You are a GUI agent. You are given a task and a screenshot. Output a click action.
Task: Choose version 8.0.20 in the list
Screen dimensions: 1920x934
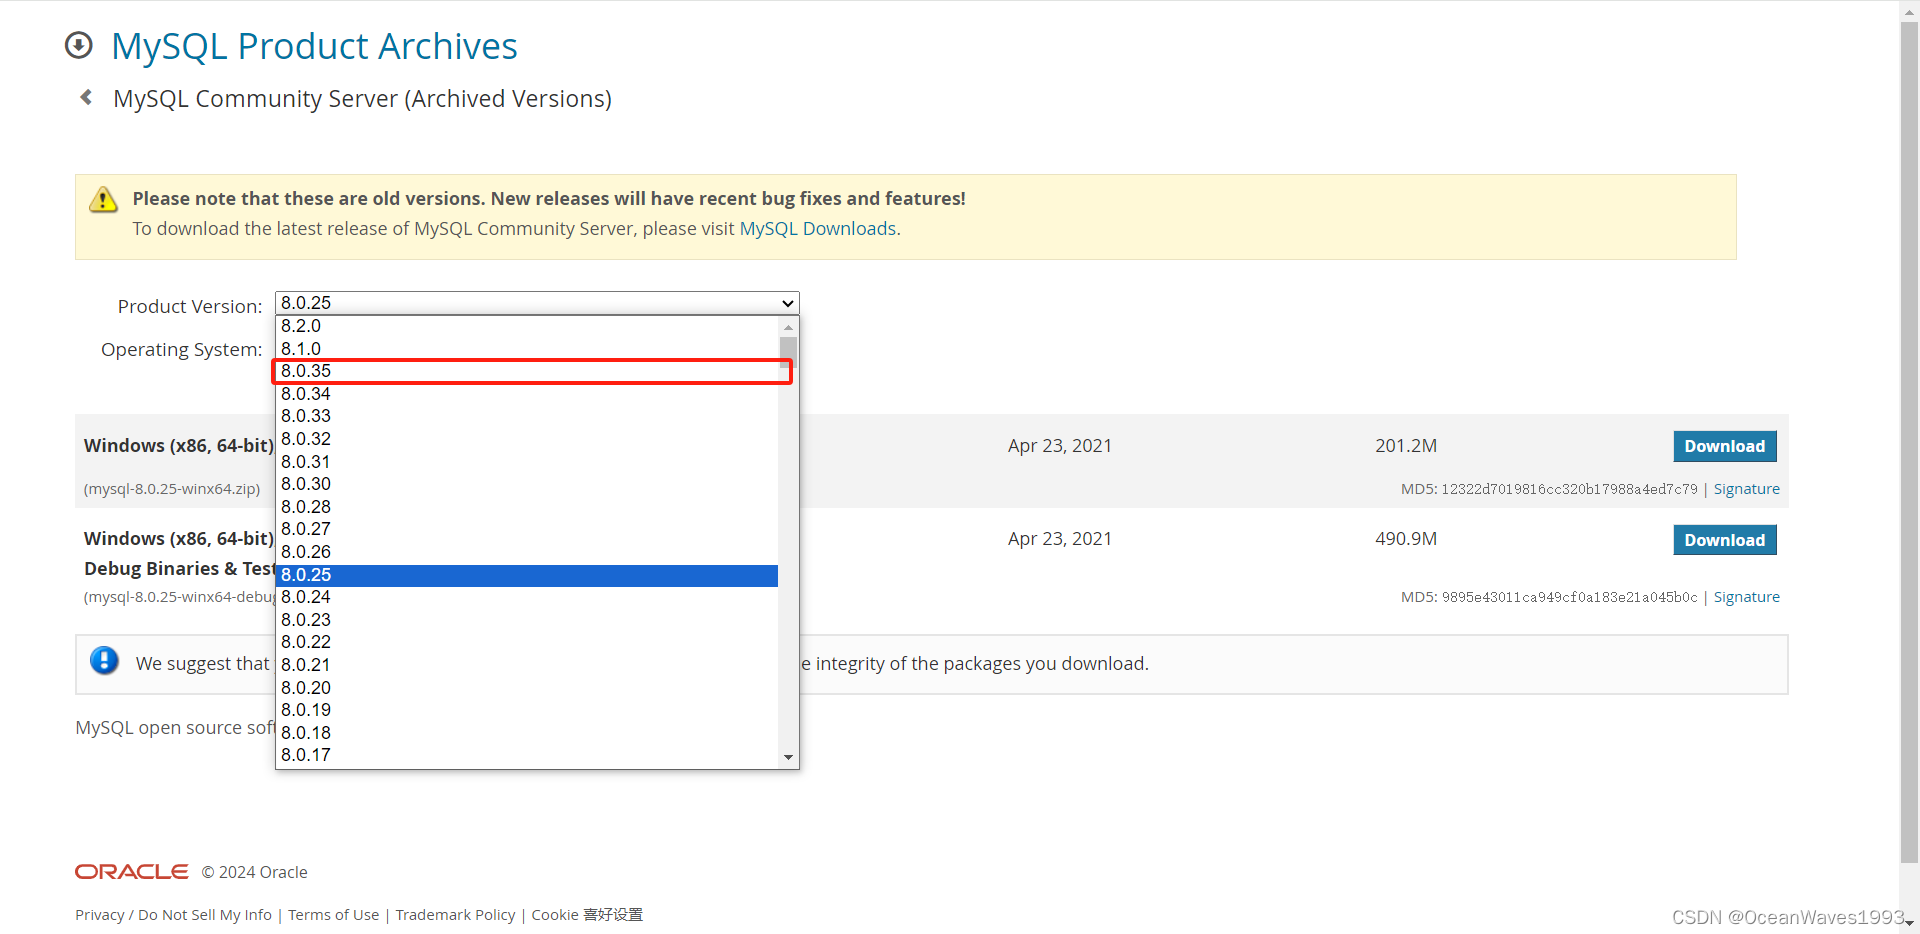pos(527,688)
